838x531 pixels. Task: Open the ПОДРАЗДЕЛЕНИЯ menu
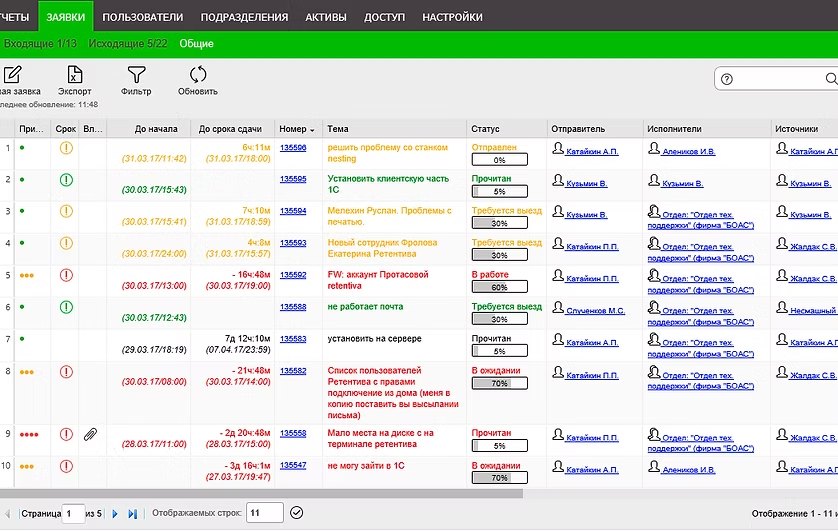tap(244, 17)
